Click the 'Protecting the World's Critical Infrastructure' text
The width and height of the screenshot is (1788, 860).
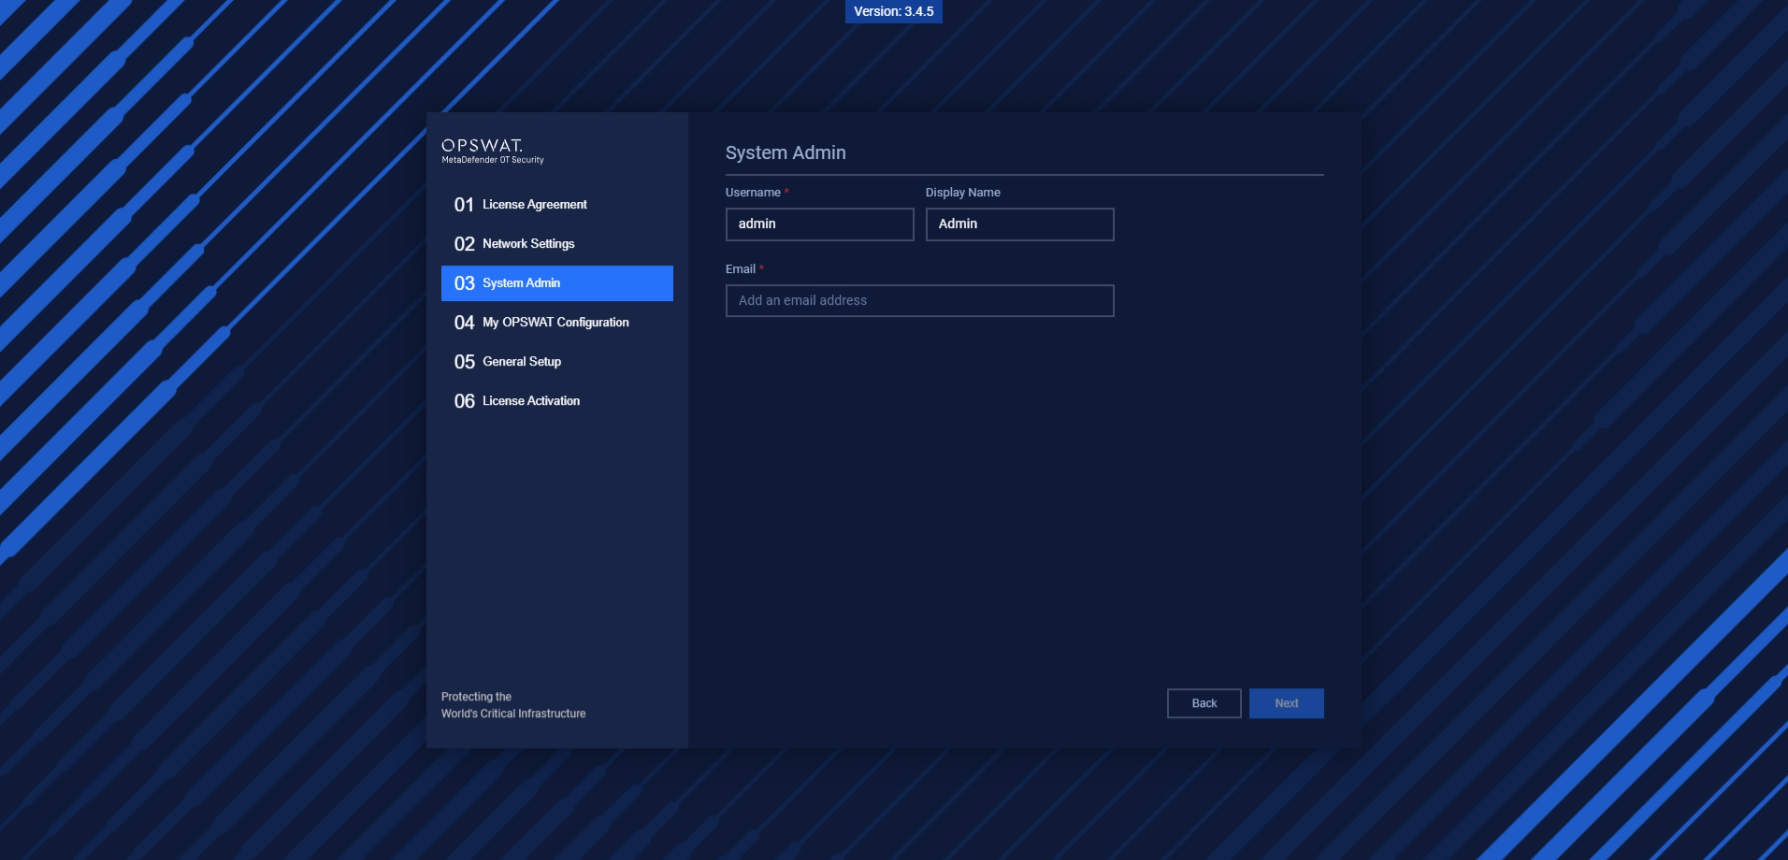[x=514, y=705]
